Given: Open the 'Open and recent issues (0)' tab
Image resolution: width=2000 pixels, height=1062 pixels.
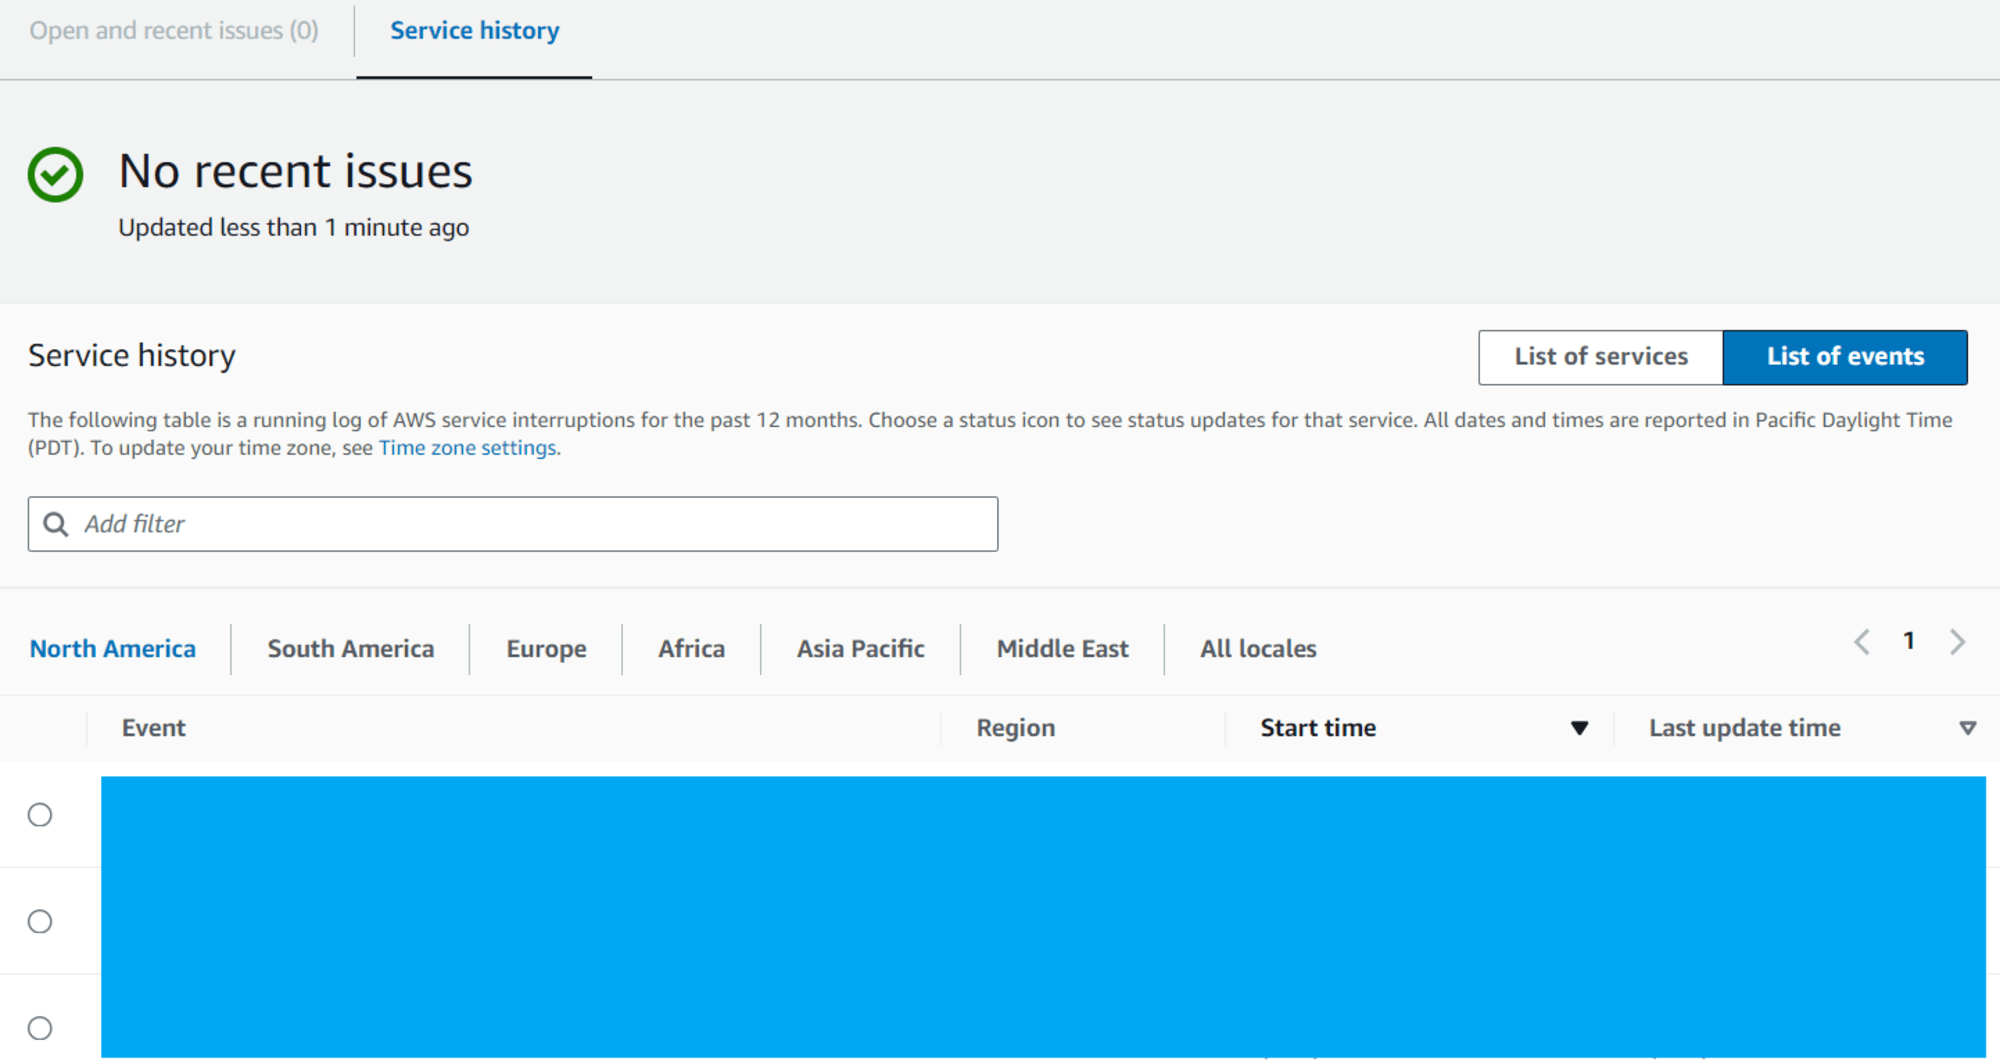Looking at the screenshot, I should [x=174, y=30].
